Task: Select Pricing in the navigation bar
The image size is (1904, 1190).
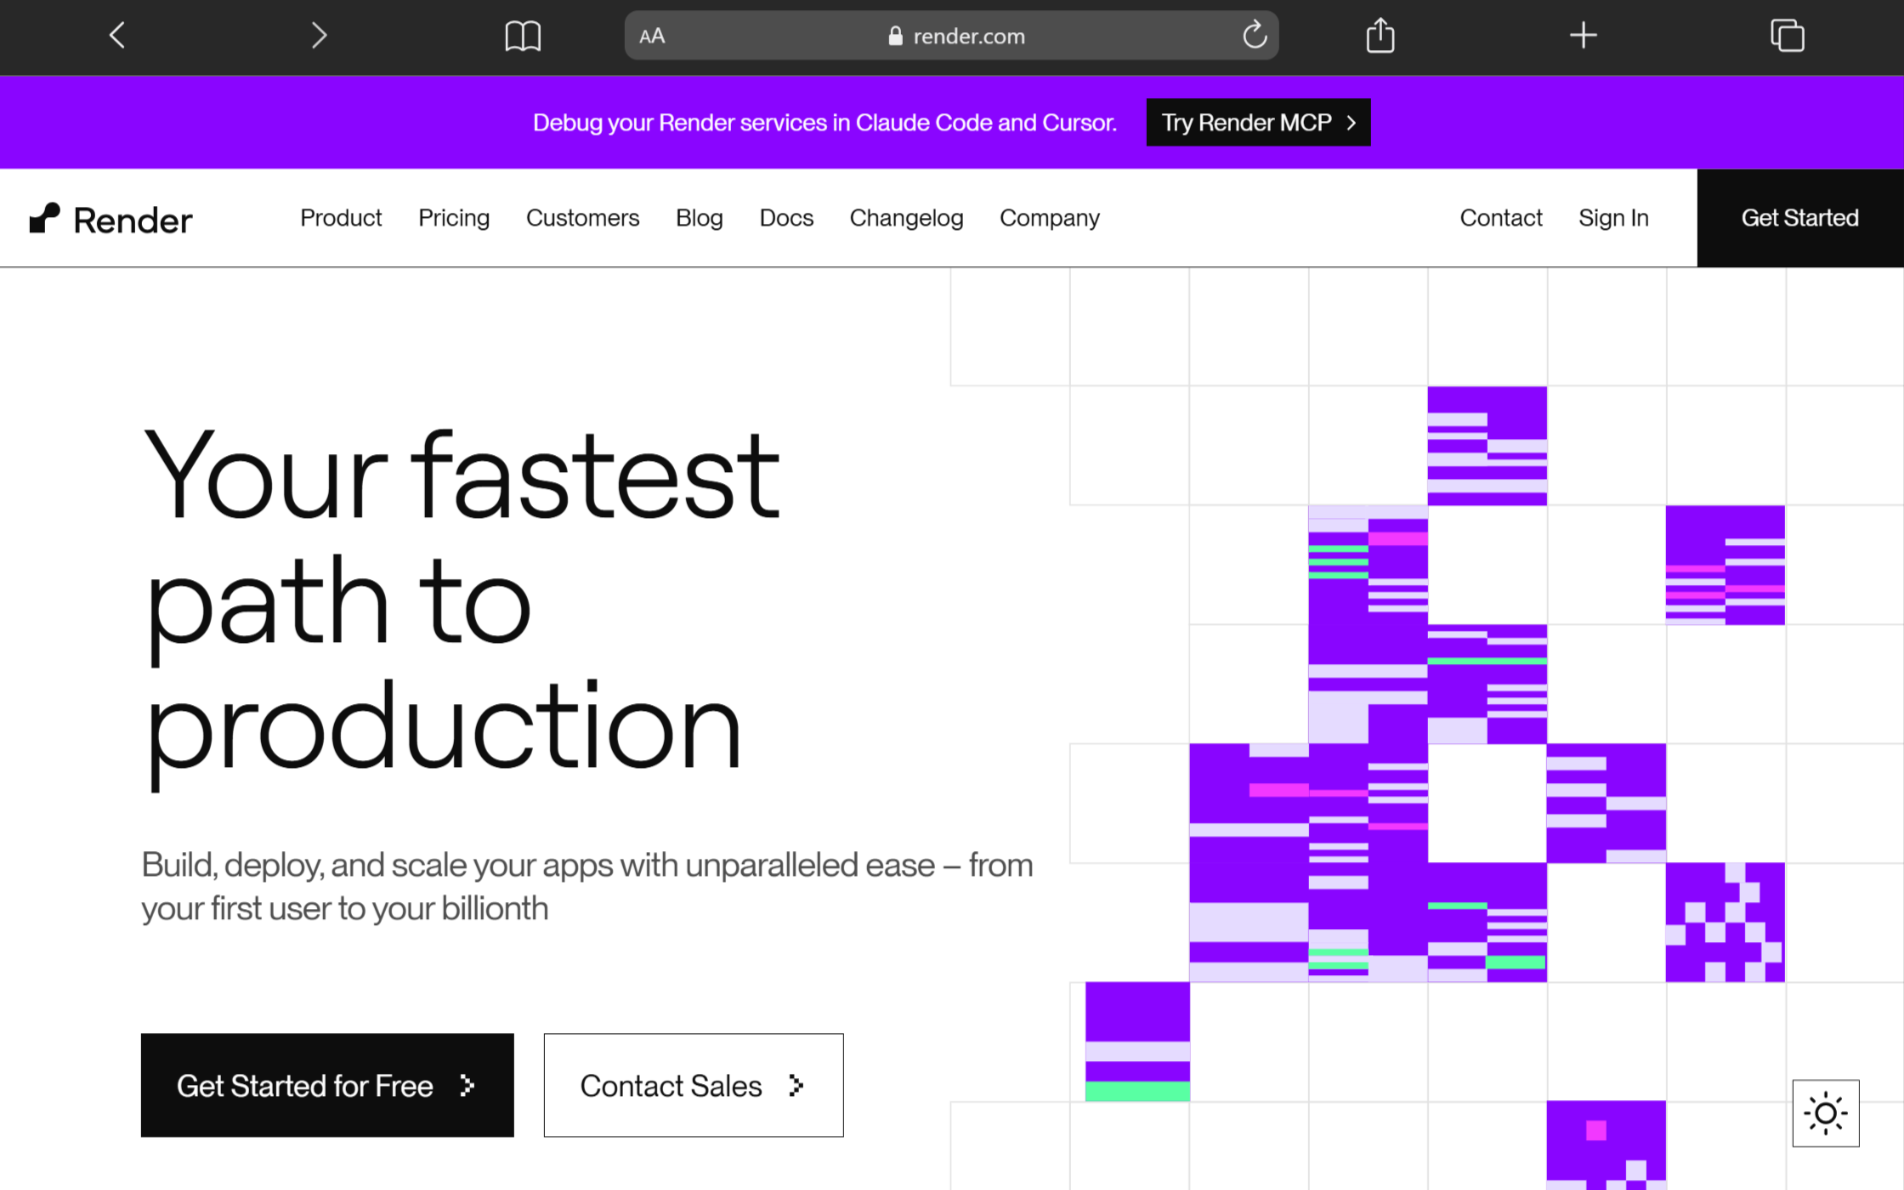Action: click(454, 218)
